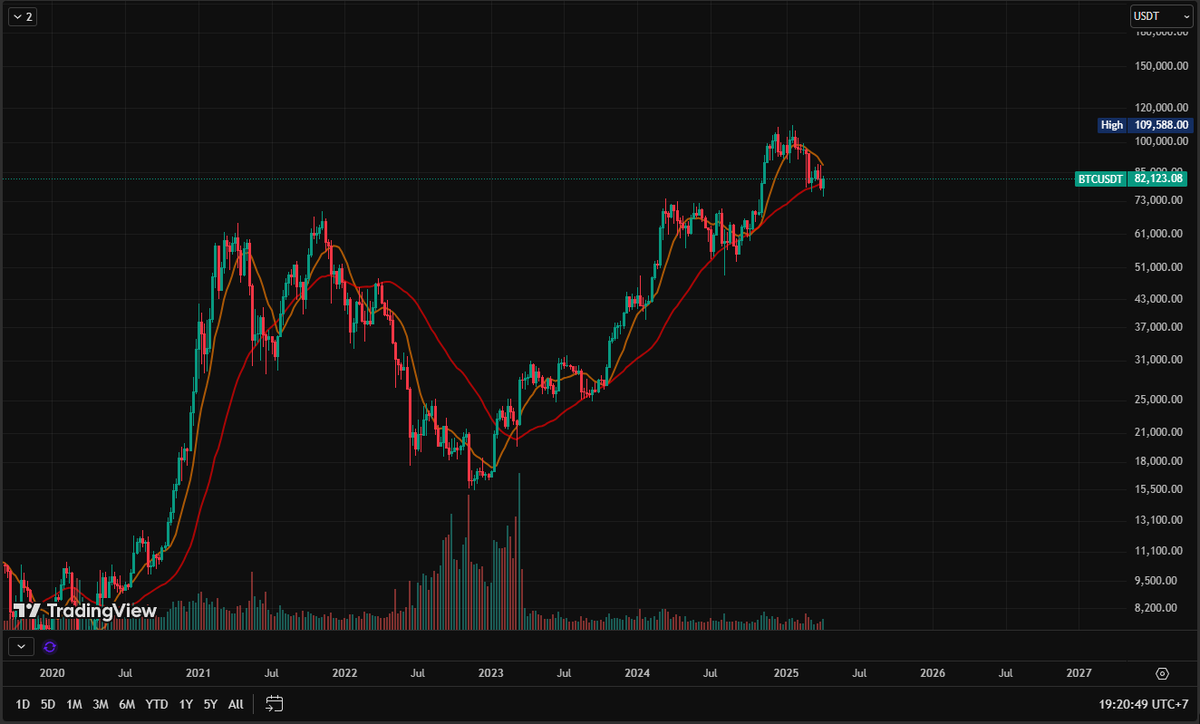
Task: Click the 2026 label on time axis
Action: pos(932,674)
